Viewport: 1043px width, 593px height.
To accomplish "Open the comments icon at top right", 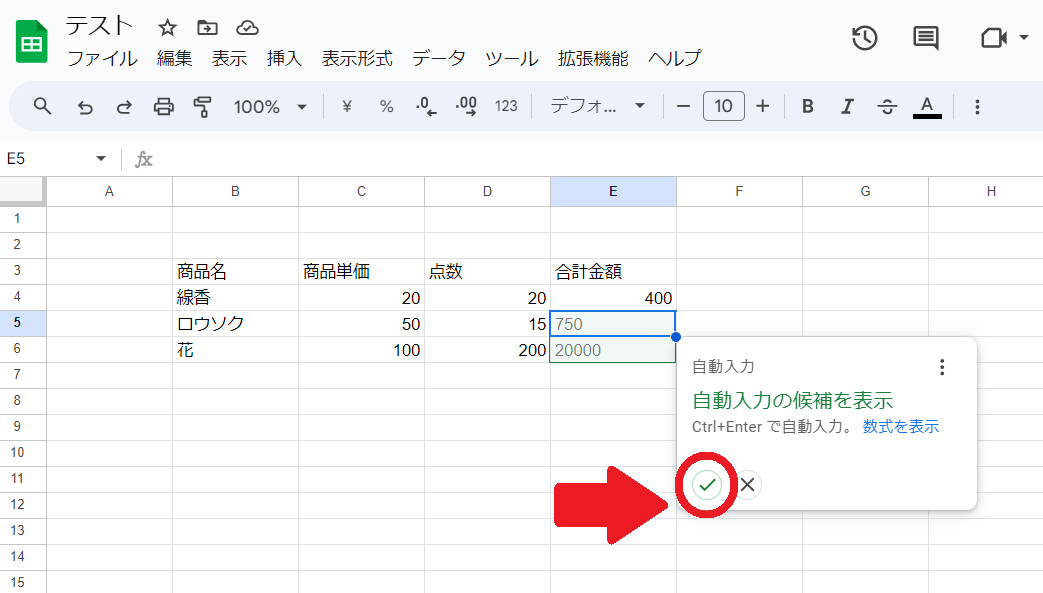I will [926, 38].
